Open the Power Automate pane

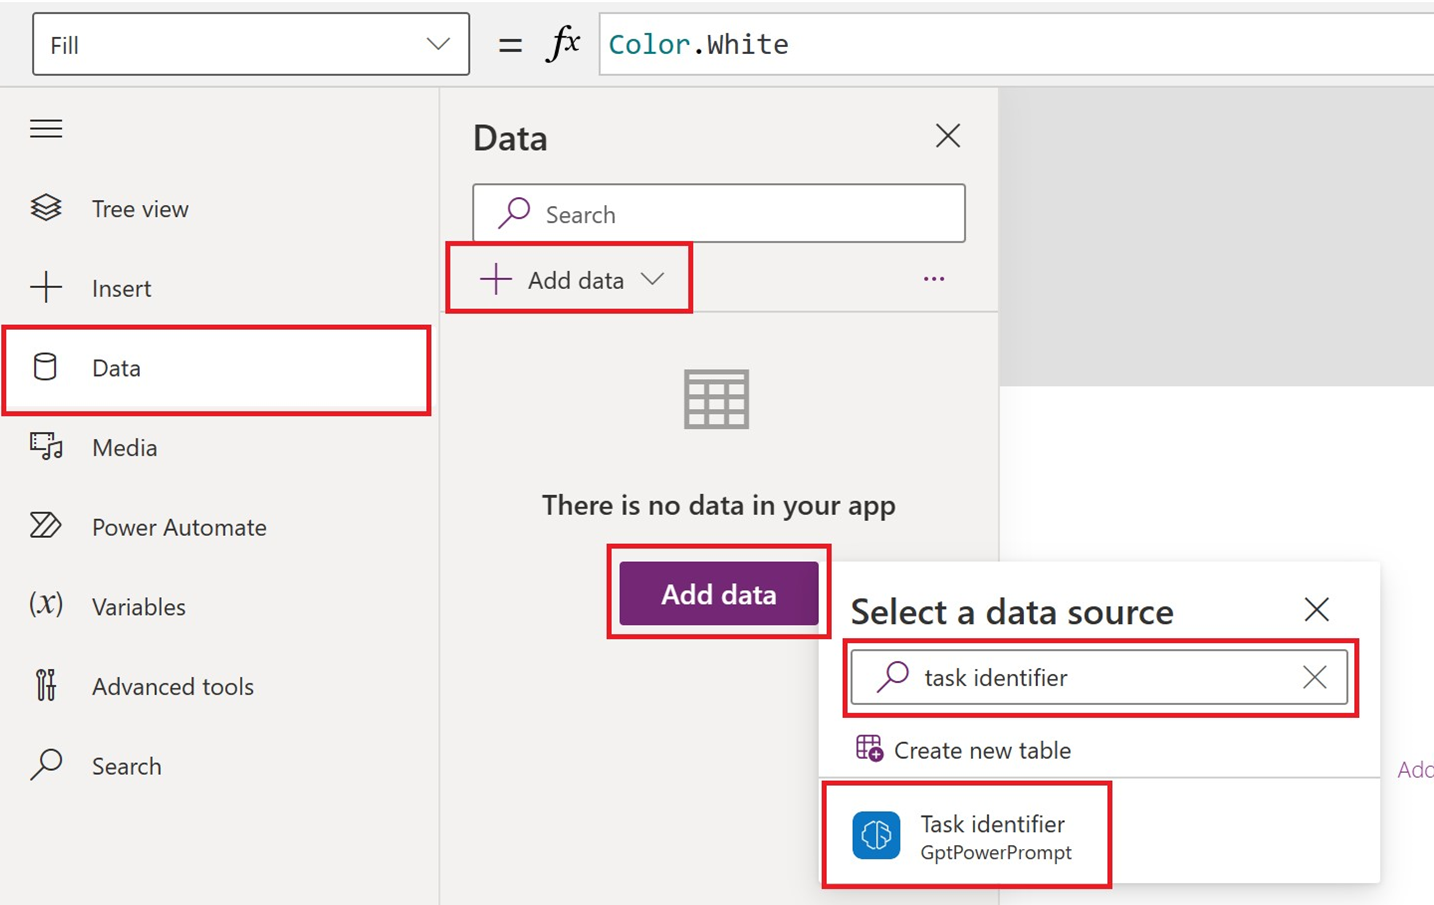tap(178, 527)
